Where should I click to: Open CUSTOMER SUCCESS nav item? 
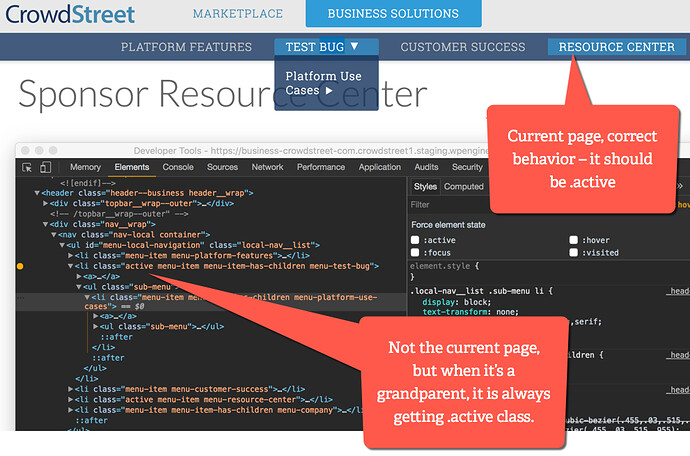click(463, 47)
